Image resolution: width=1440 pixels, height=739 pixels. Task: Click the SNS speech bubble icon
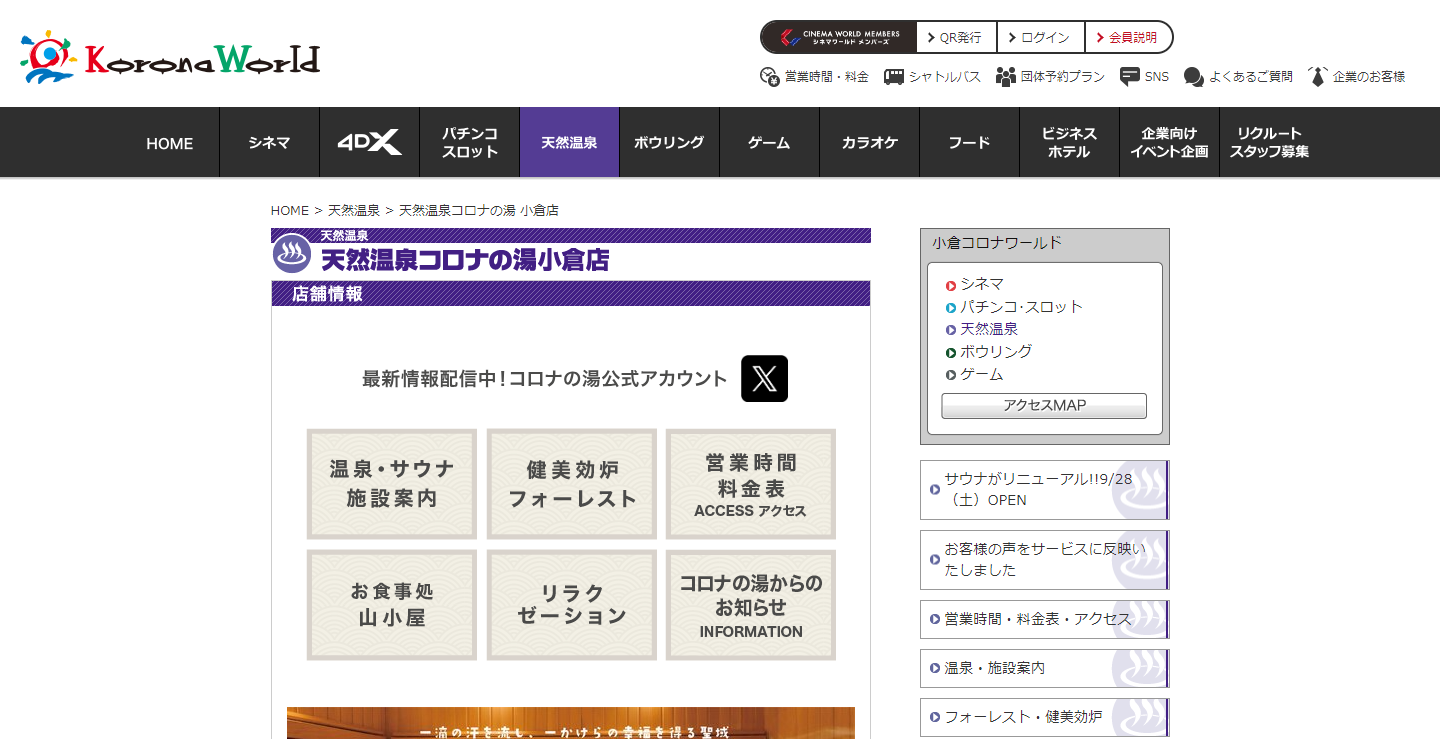point(1130,77)
